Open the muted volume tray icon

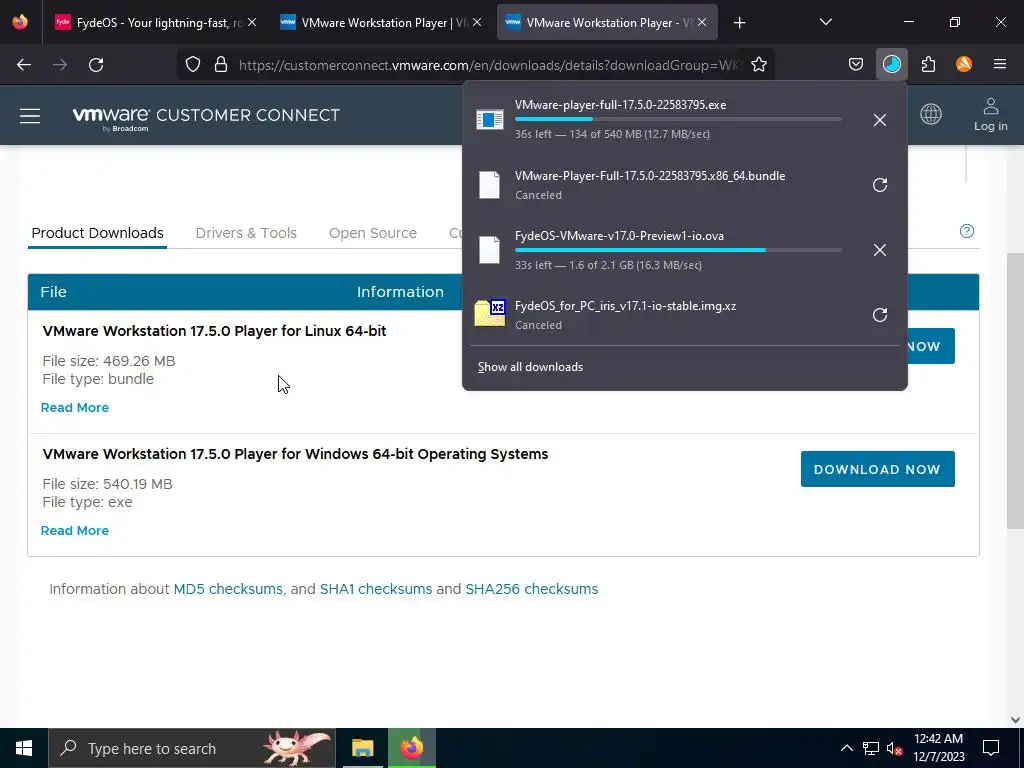tap(894, 748)
